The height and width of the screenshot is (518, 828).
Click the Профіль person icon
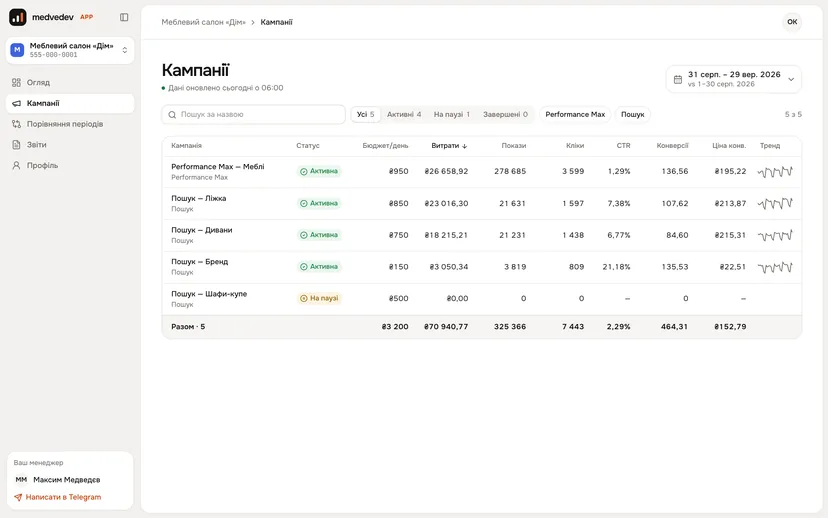tap(16, 165)
